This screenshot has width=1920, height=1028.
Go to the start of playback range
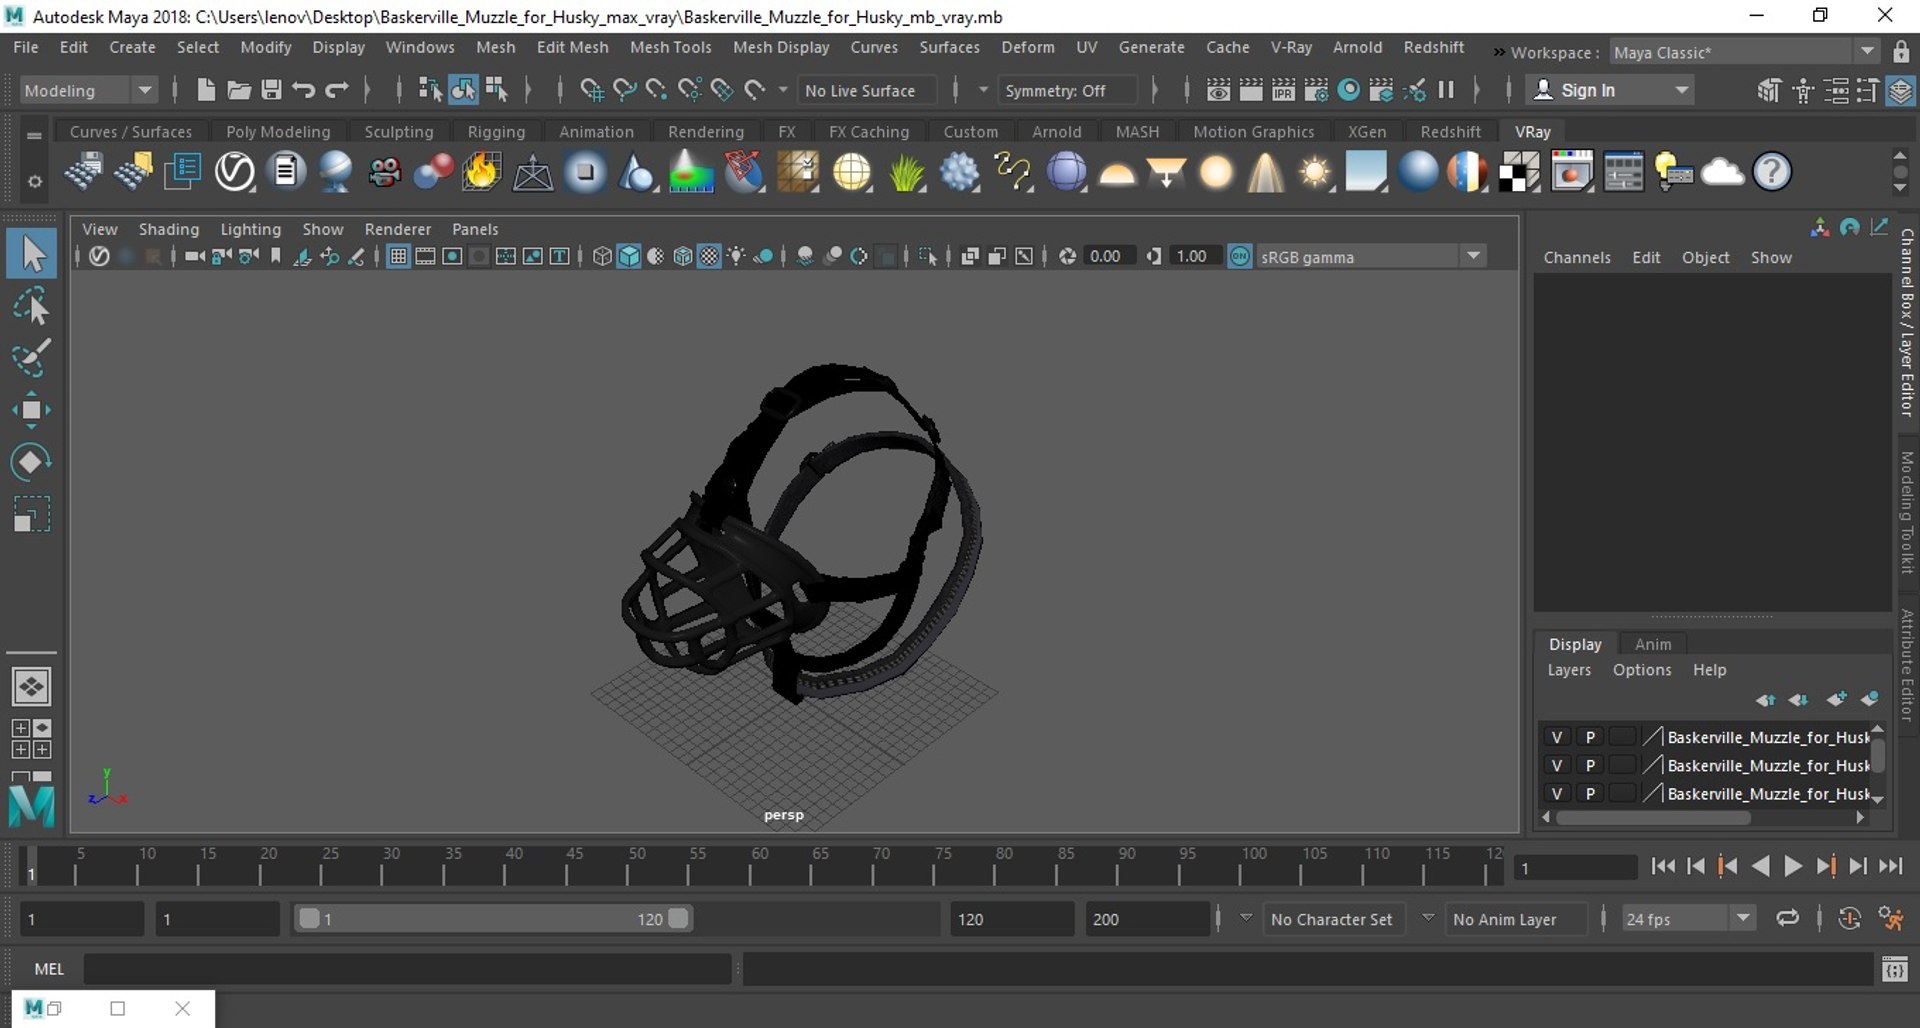pyautogui.click(x=1663, y=867)
